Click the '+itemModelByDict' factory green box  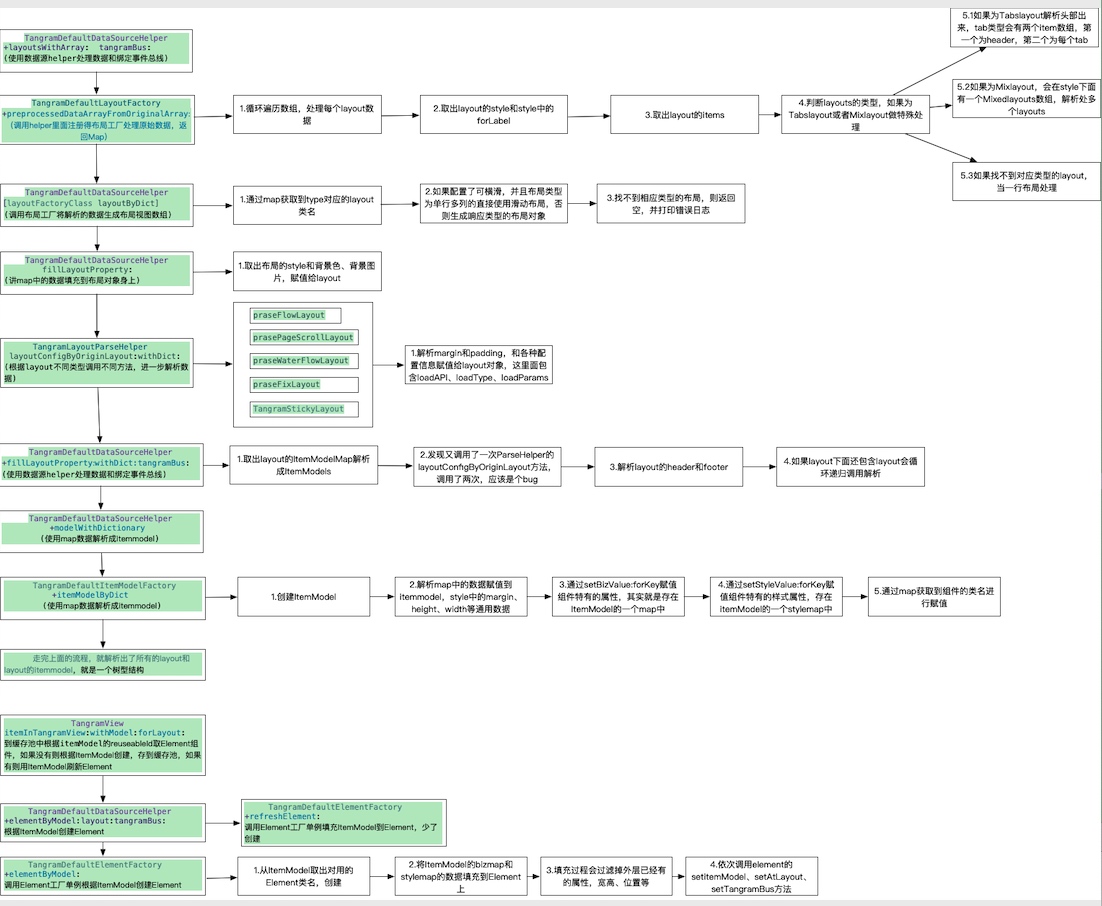103,598
